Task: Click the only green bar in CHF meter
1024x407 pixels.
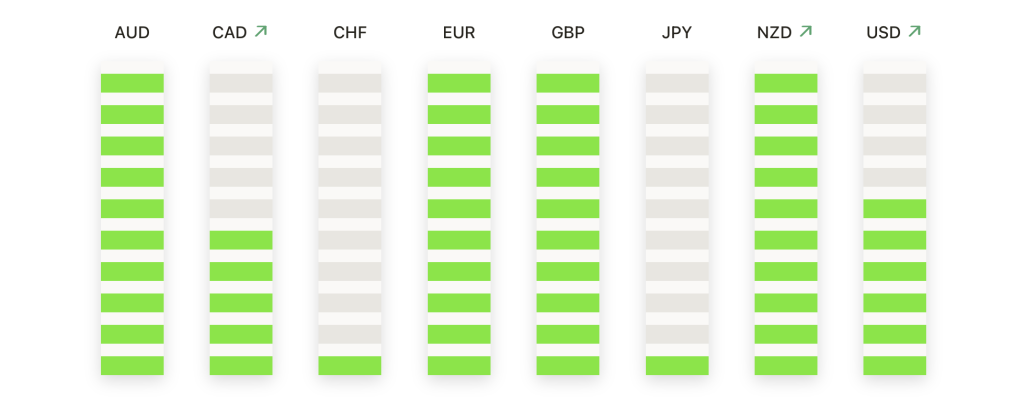Action: pos(350,365)
